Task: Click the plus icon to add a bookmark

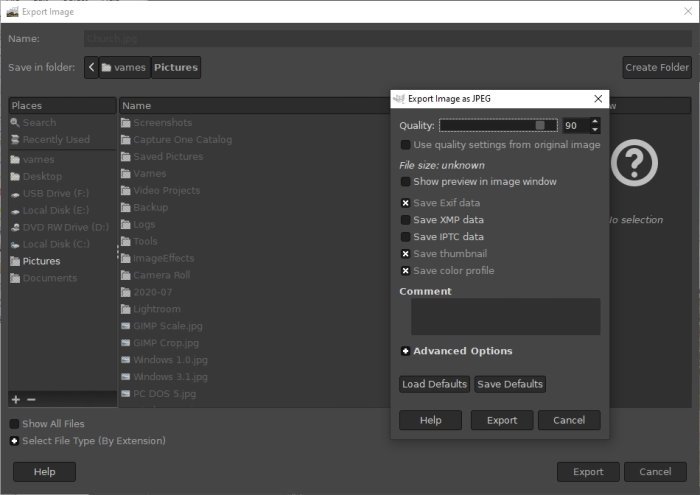Action: [15, 399]
